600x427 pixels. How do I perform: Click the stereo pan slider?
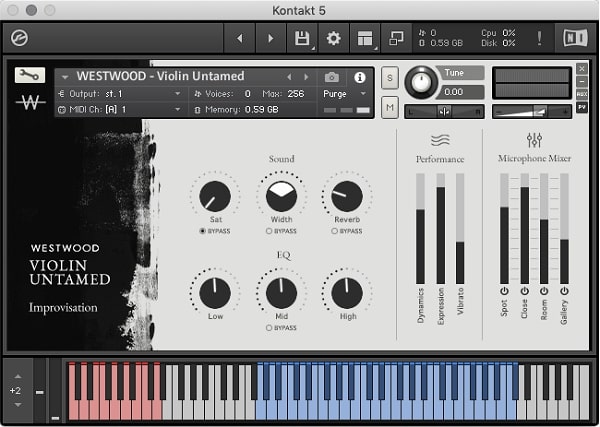pos(444,112)
